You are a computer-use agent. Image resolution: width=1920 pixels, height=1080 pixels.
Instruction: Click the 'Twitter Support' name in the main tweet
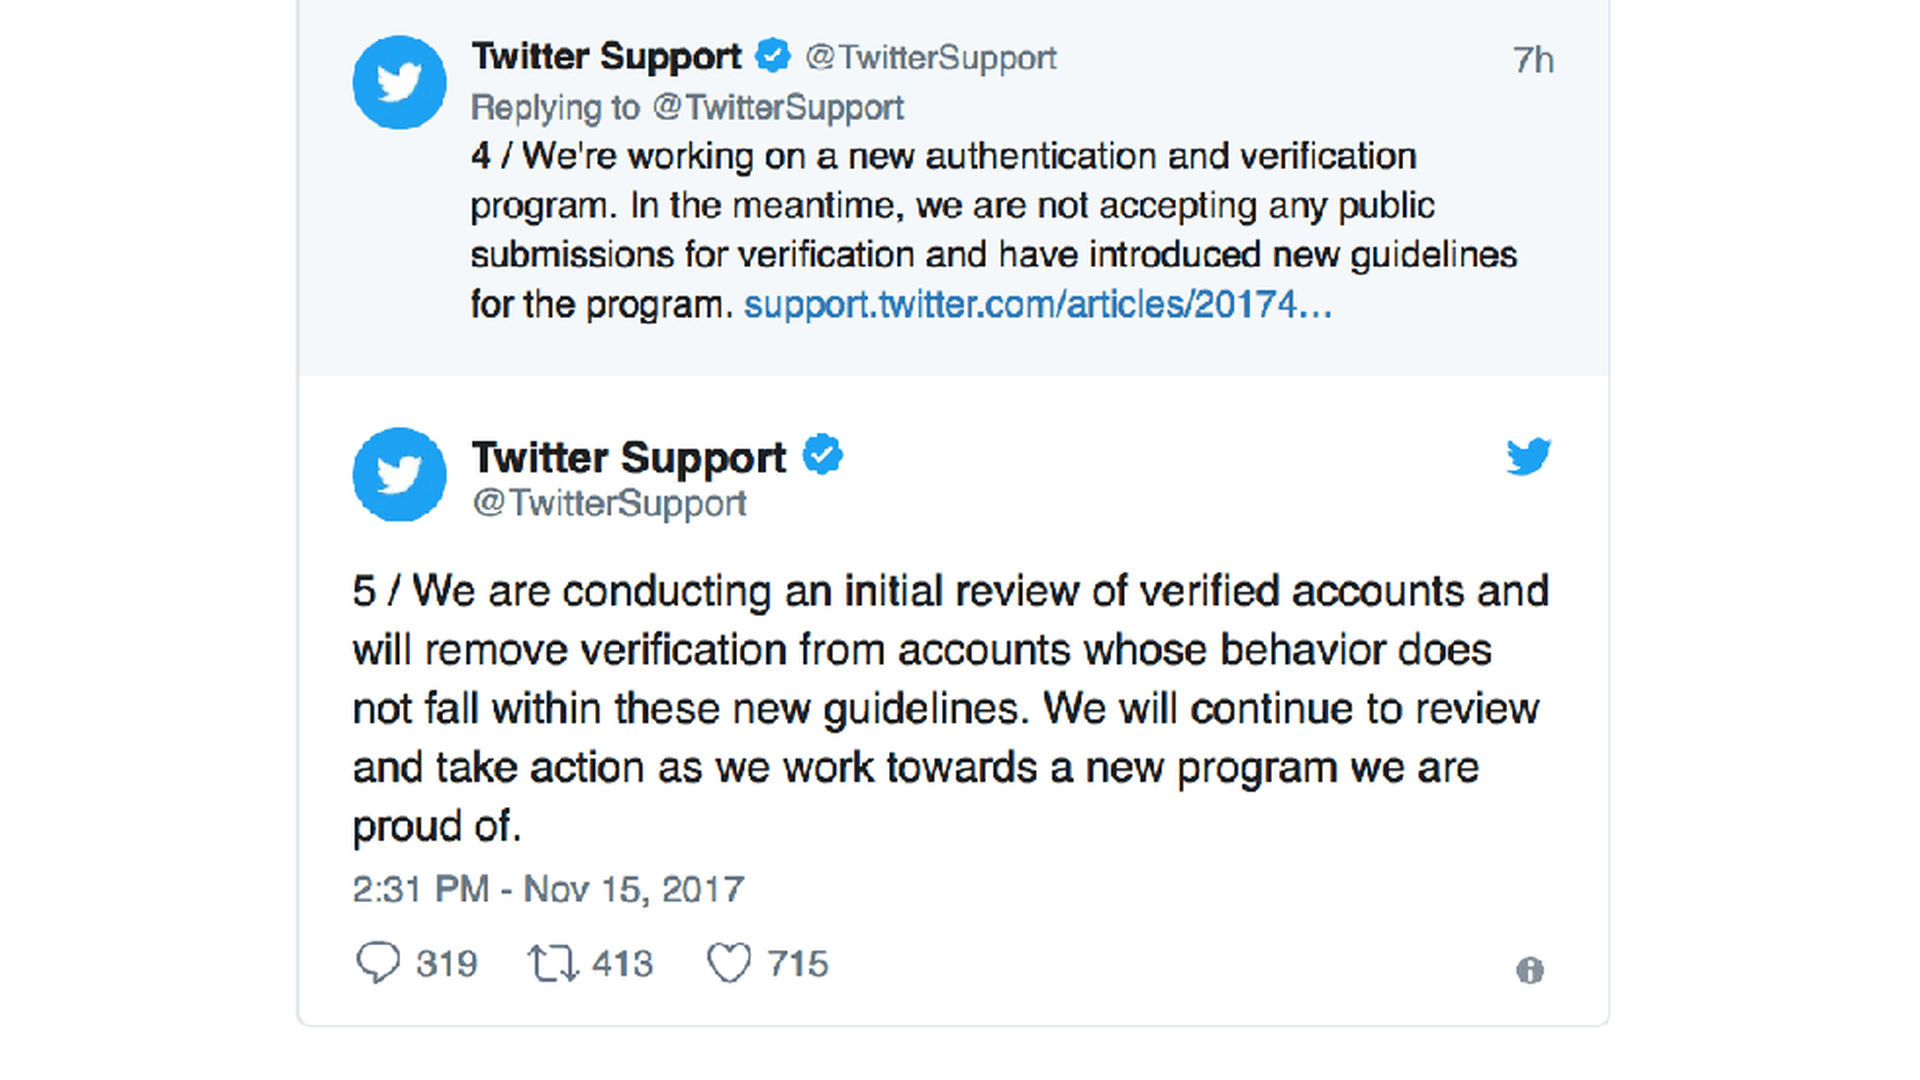(x=628, y=457)
